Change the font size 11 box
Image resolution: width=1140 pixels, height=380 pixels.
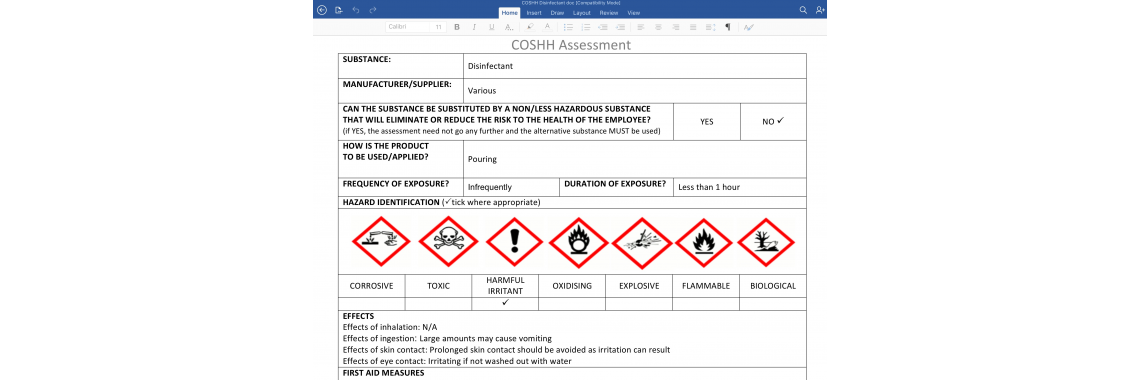click(x=438, y=27)
